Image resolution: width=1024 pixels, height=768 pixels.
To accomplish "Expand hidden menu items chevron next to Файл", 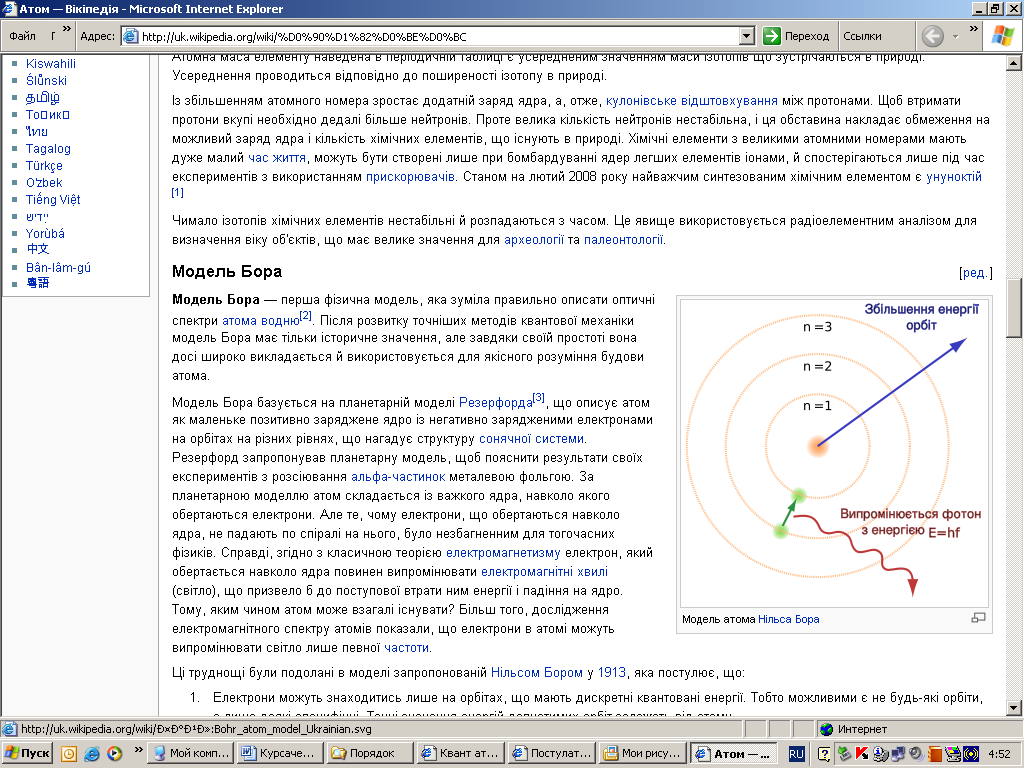I will tap(66, 29).
